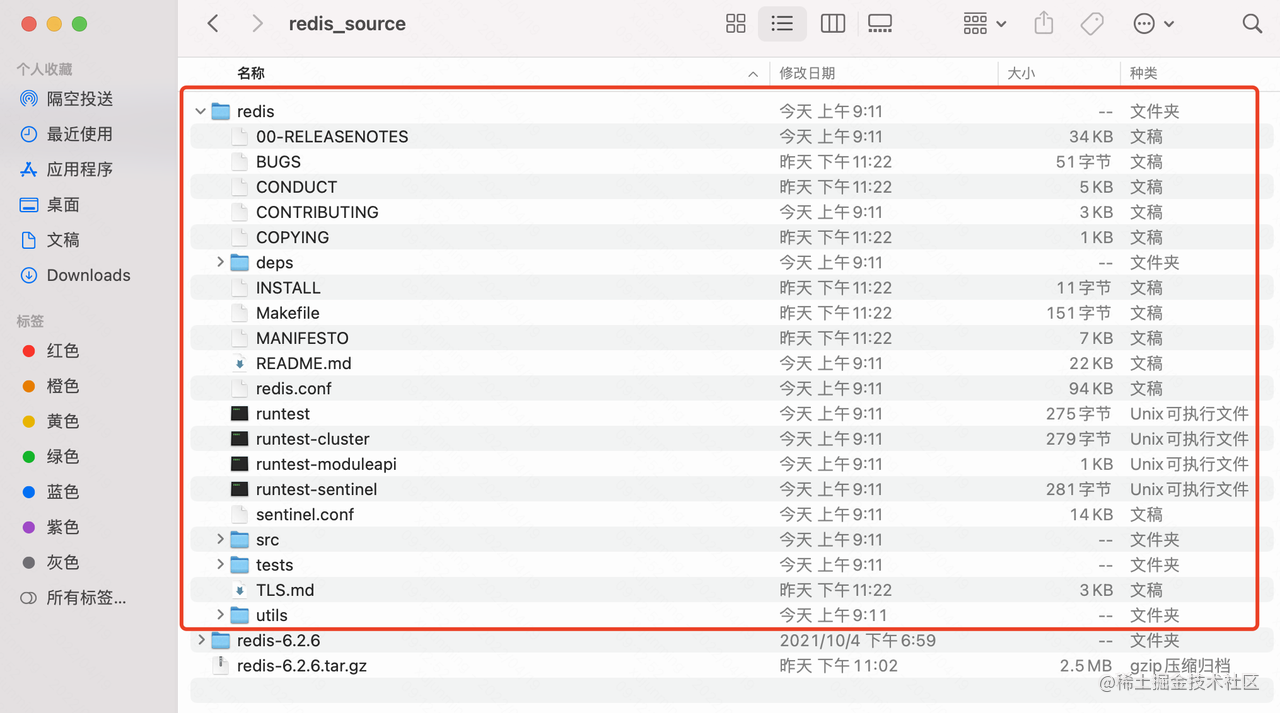Select the runtest-sentinel executable icon
Viewport: 1280px width, 713px height.
click(239, 489)
